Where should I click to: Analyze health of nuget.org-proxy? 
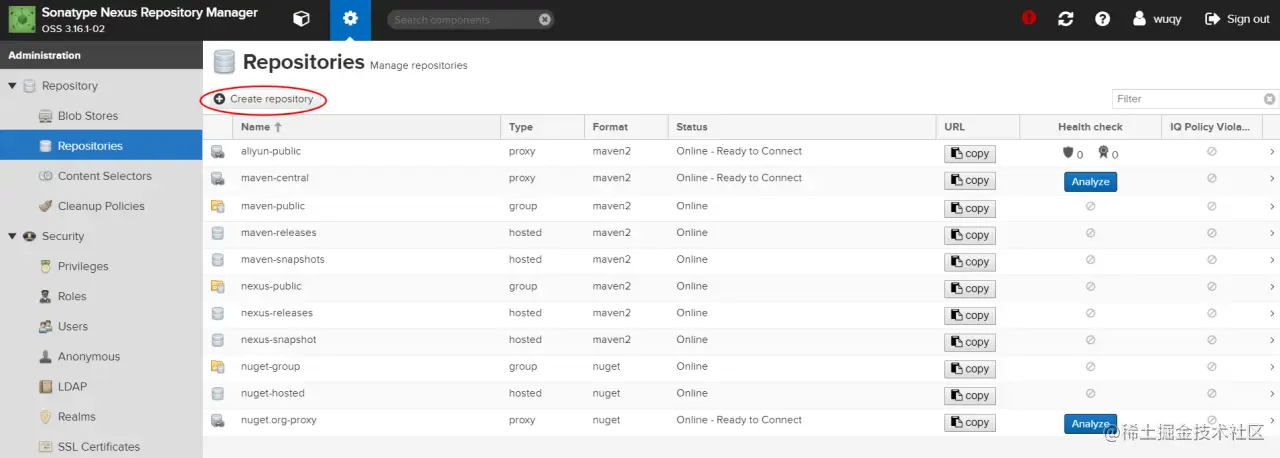[1090, 424]
